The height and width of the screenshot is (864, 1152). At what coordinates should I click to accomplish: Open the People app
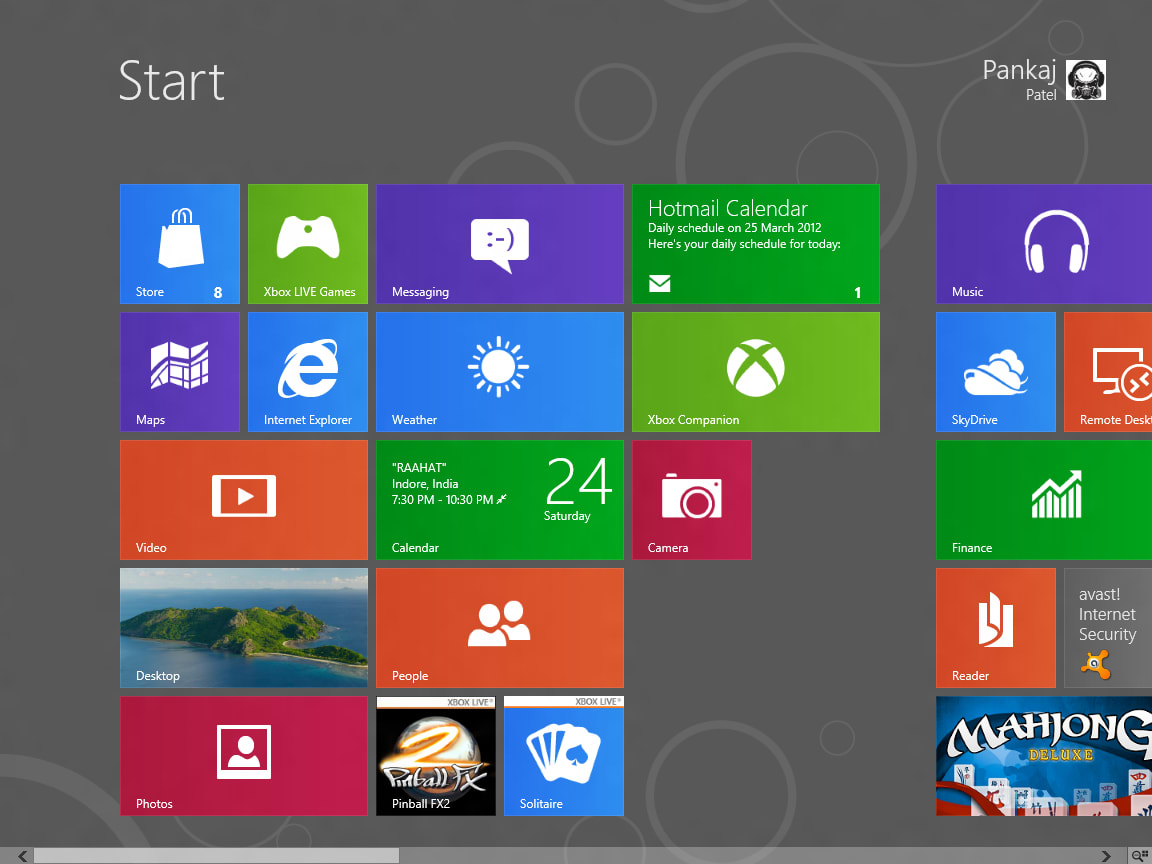[x=499, y=627]
